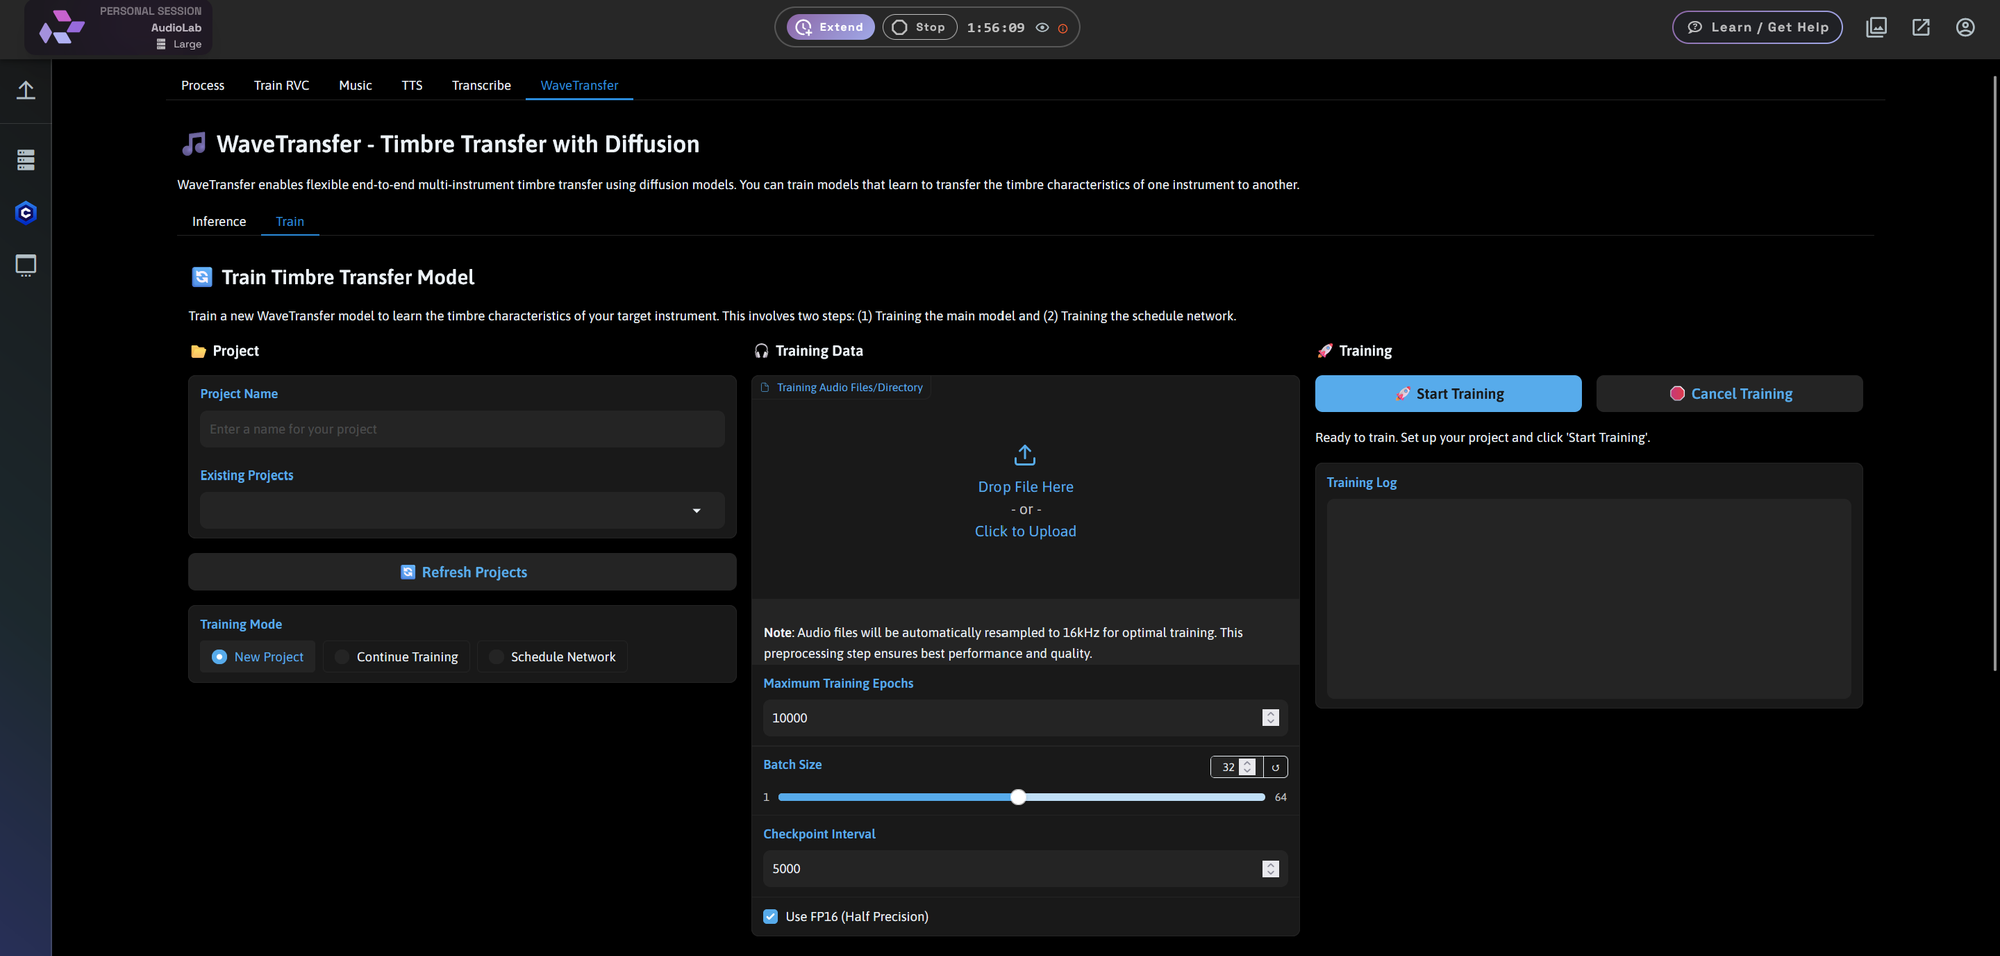
Task: Click the stepper arrows in Checkpoint Interval
Action: (x=1270, y=869)
